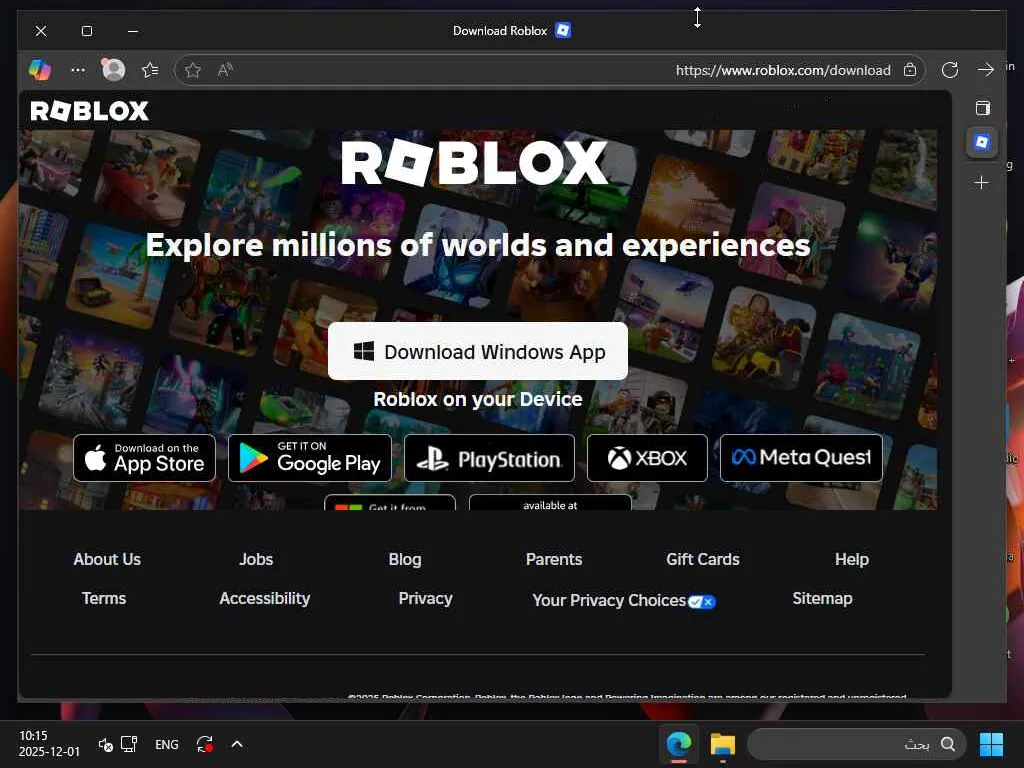1024x768 pixels.
Task: Open Your Privacy Choices link
Action: pos(624,601)
